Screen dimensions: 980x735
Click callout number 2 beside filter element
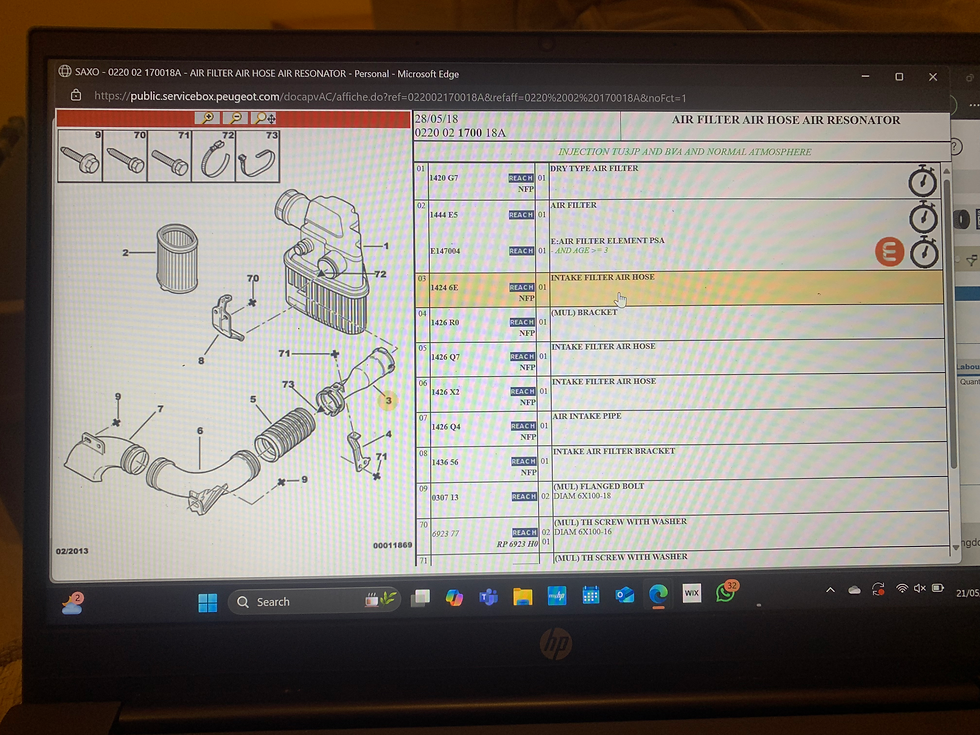tap(126, 252)
